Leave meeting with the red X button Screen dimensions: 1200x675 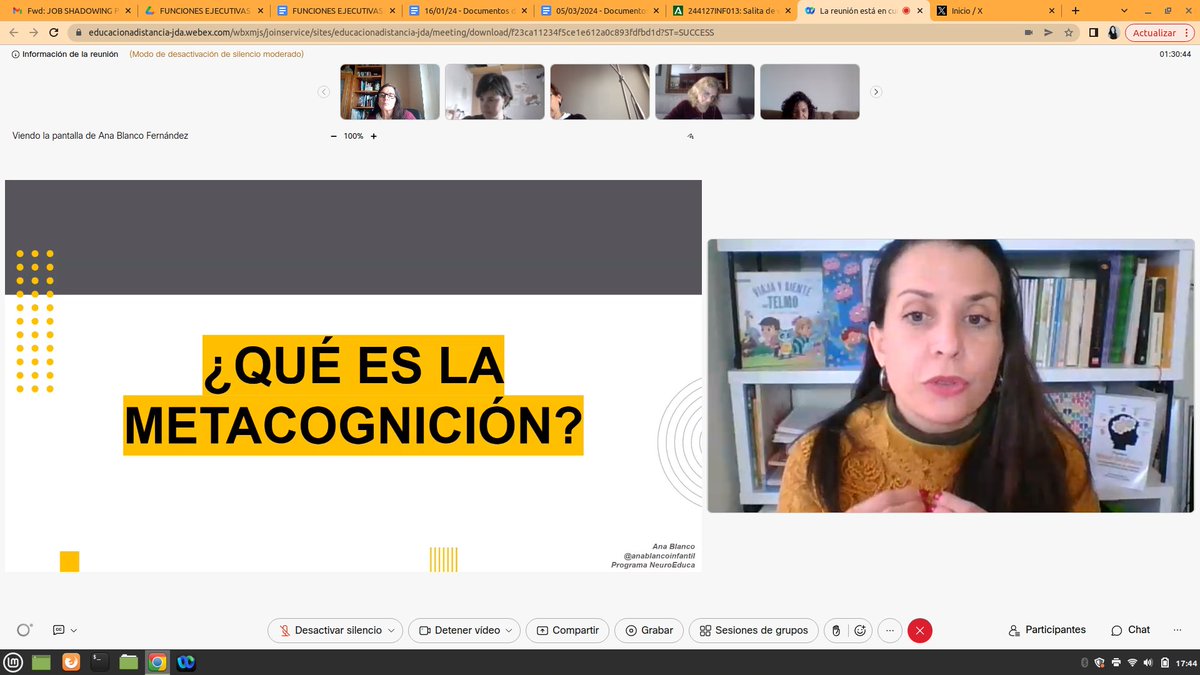tap(919, 631)
